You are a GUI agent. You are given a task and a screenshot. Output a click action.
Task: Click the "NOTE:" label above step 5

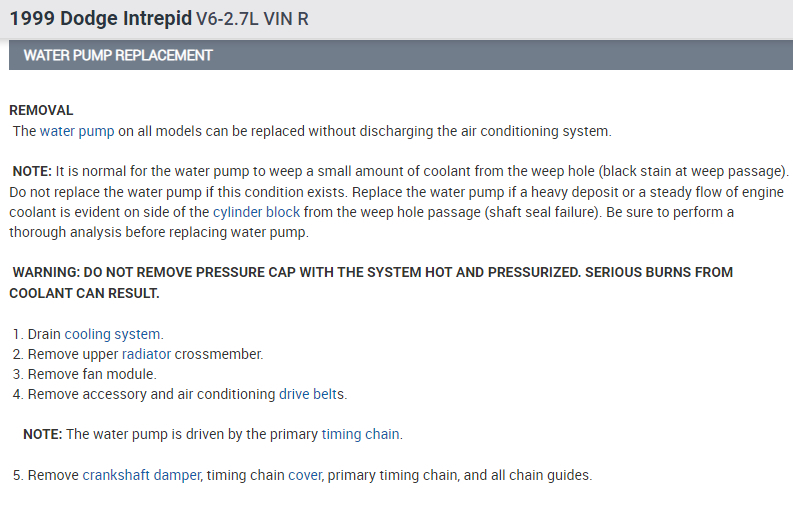(43, 434)
